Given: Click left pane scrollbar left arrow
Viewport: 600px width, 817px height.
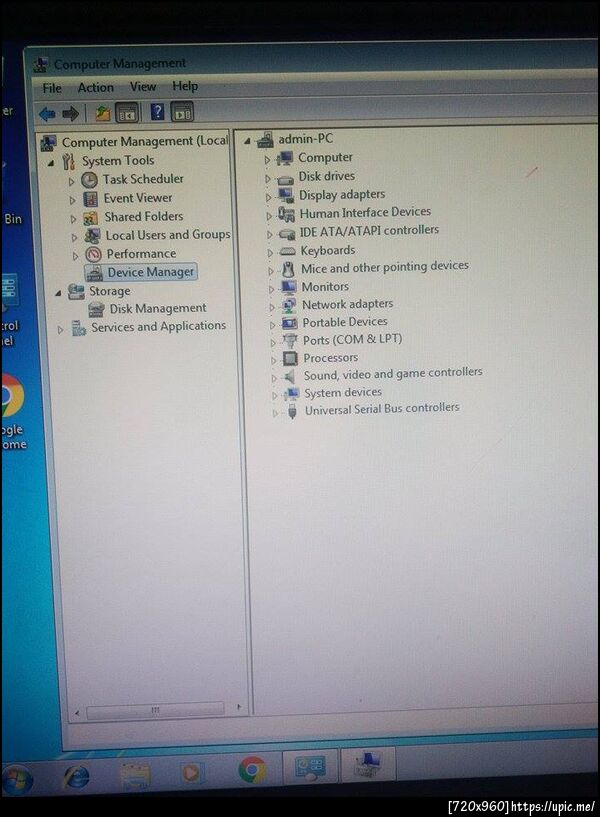Looking at the screenshot, I should pyautogui.click(x=77, y=712).
